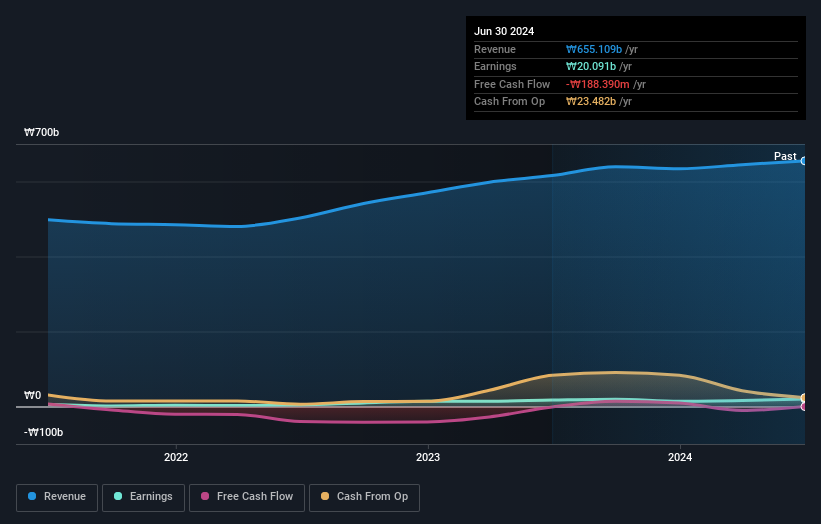Click the Cash From Op label in tooltip
Viewport: 821px width, 524px height.
click(509, 102)
